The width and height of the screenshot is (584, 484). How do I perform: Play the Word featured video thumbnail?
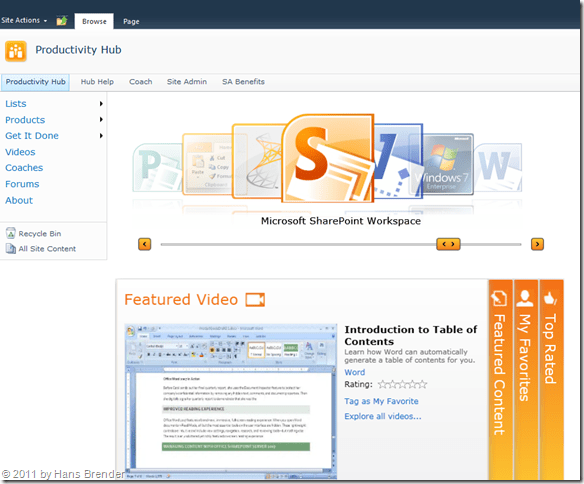[231, 401]
